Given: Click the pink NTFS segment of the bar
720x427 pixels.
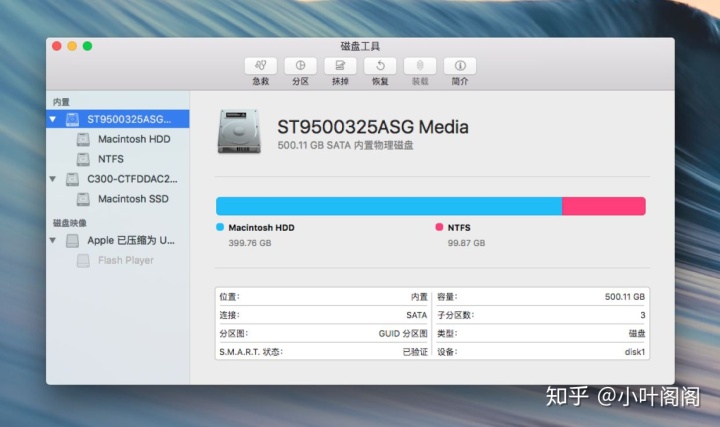Looking at the screenshot, I should click(x=604, y=206).
